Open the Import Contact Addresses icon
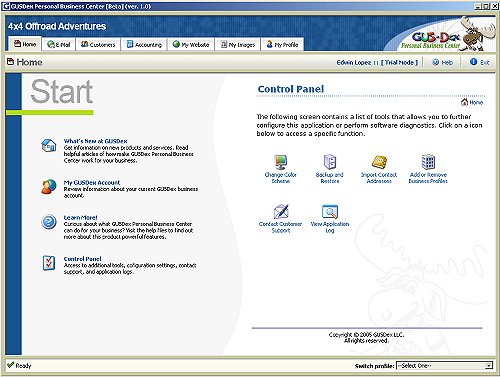This screenshot has height=377, width=500. tap(379, 162)
